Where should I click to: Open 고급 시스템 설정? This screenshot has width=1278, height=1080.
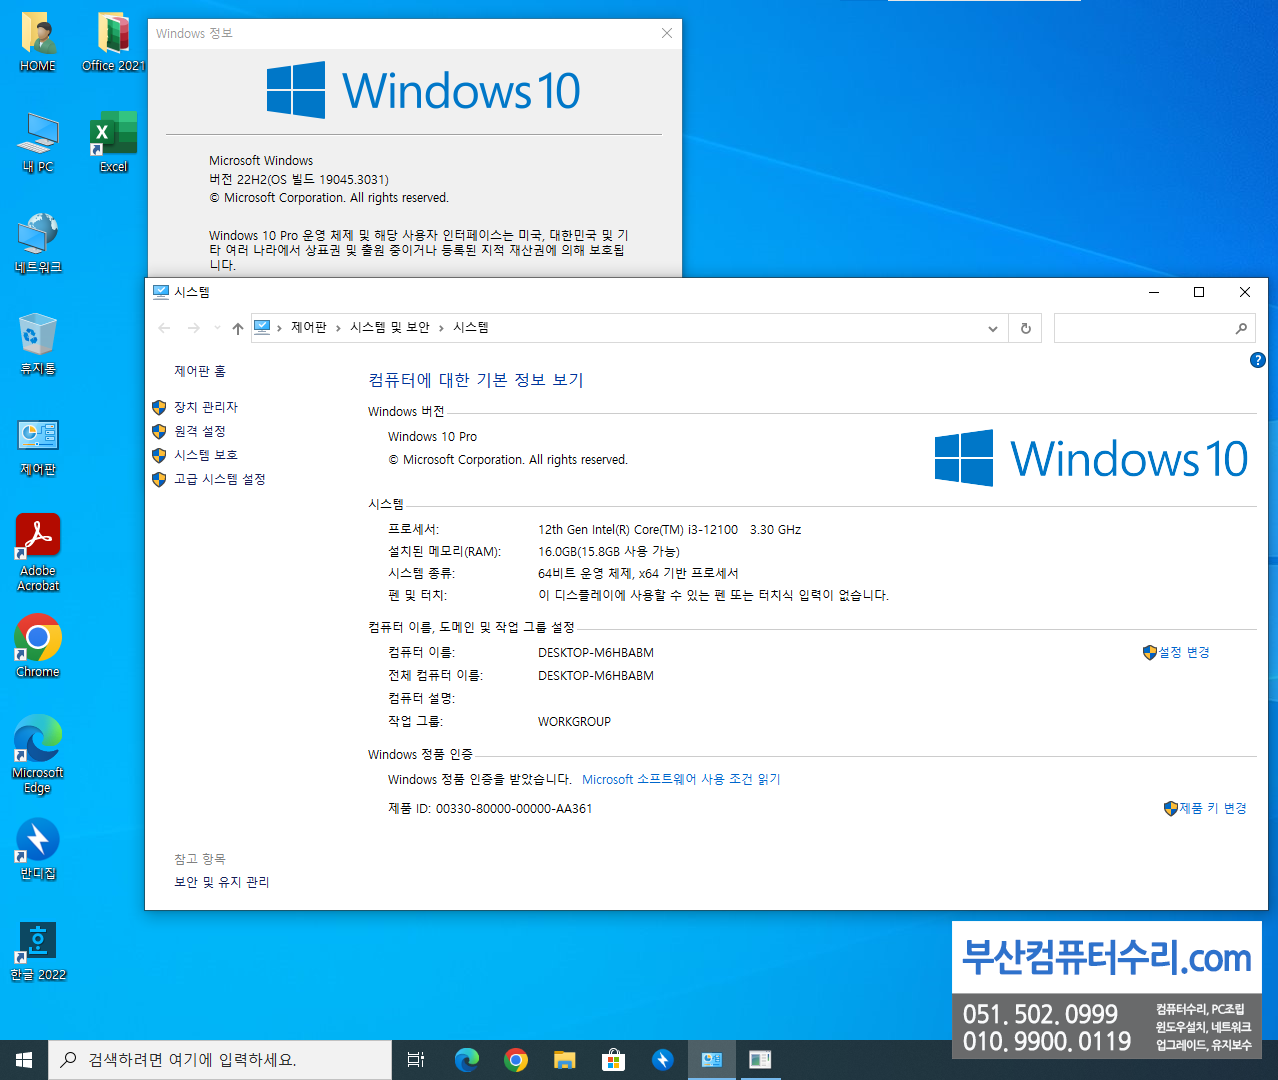tap(220, 479)
